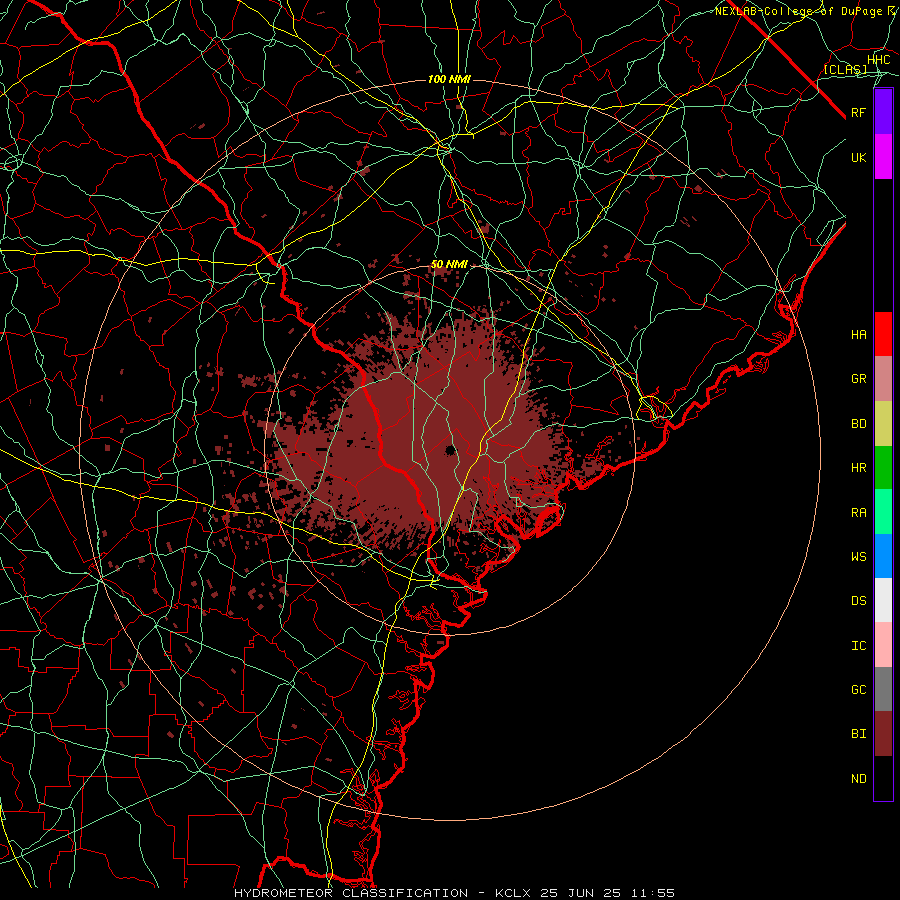Click the IC light pink legend swatch
This screenshot has height=900, width=900.
[883, 645]
